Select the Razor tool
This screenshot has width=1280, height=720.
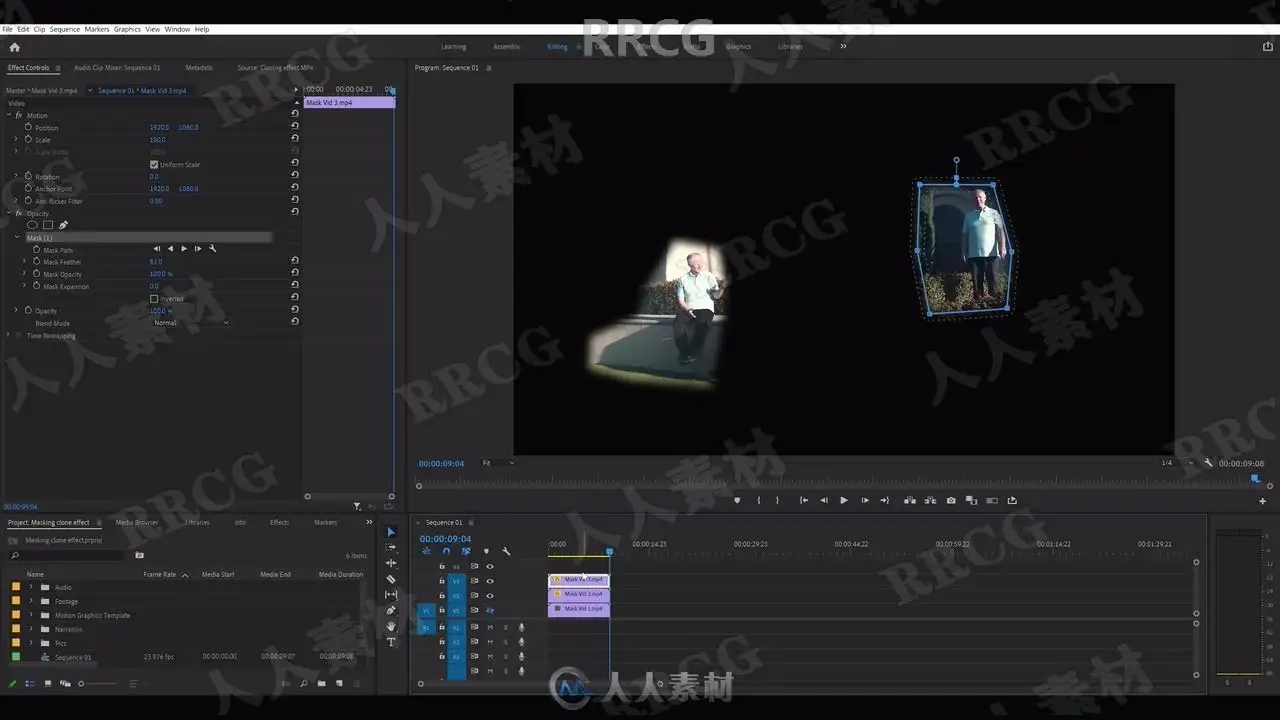click(x=391, y=579)
